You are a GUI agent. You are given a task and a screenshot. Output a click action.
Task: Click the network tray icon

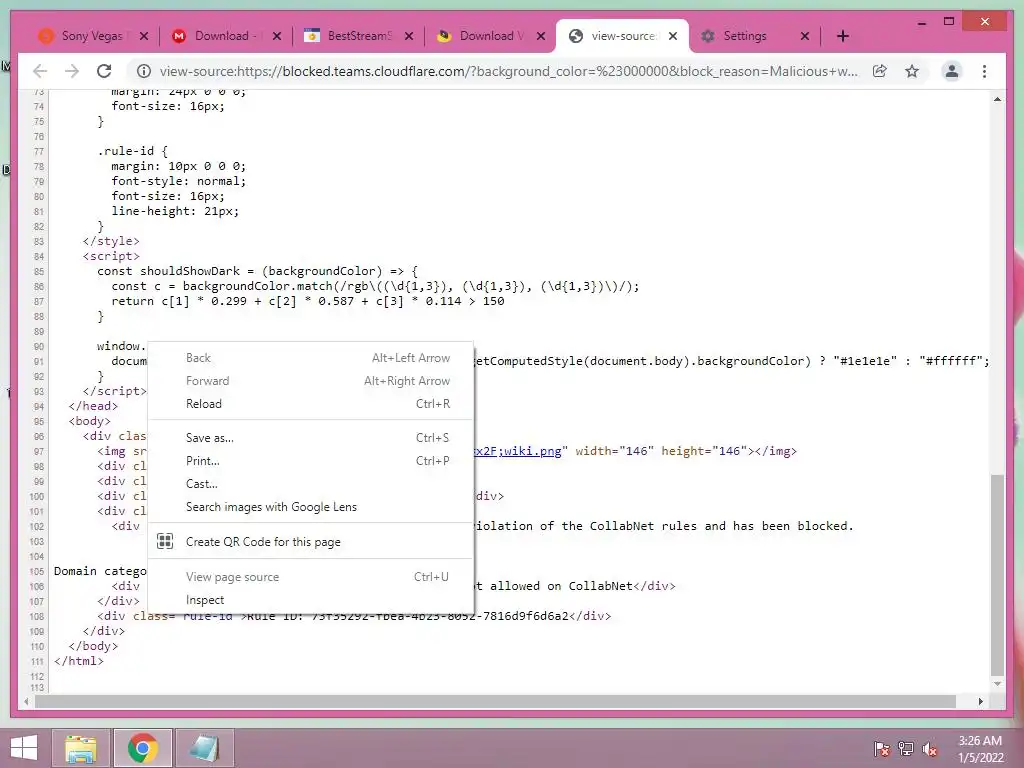point(906,749)
